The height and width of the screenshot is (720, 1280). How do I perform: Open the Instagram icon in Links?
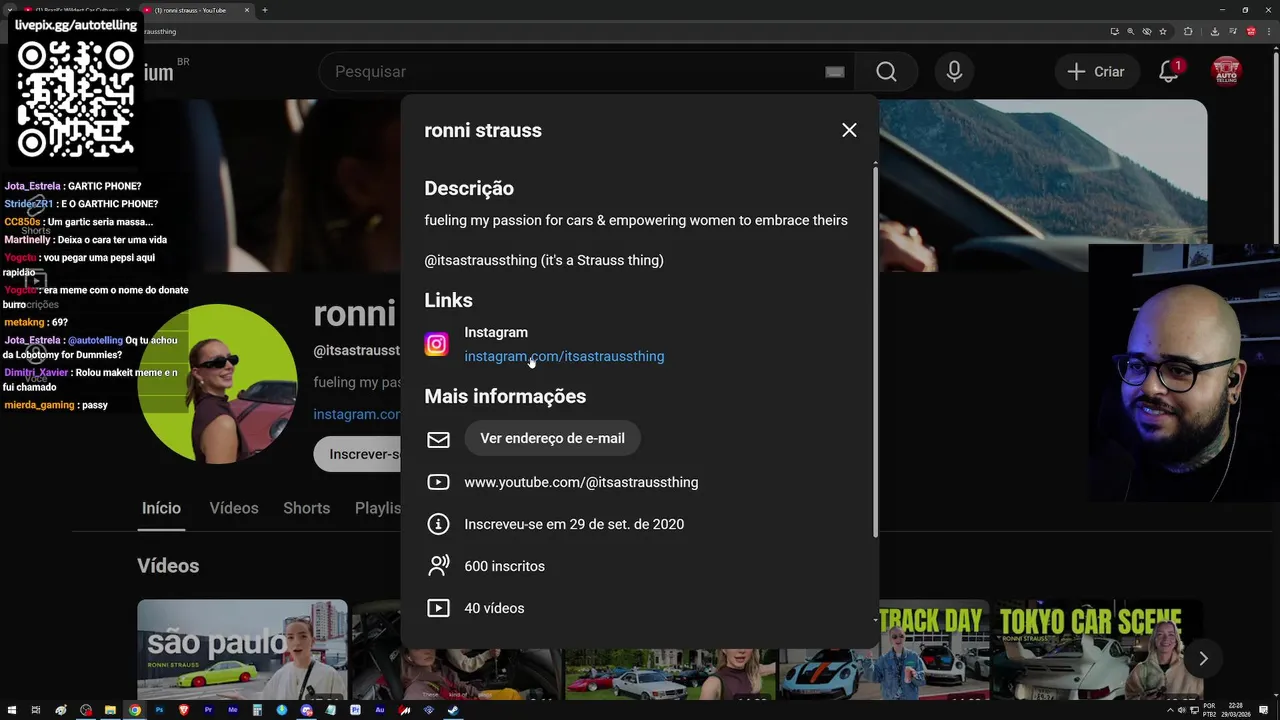437,345
